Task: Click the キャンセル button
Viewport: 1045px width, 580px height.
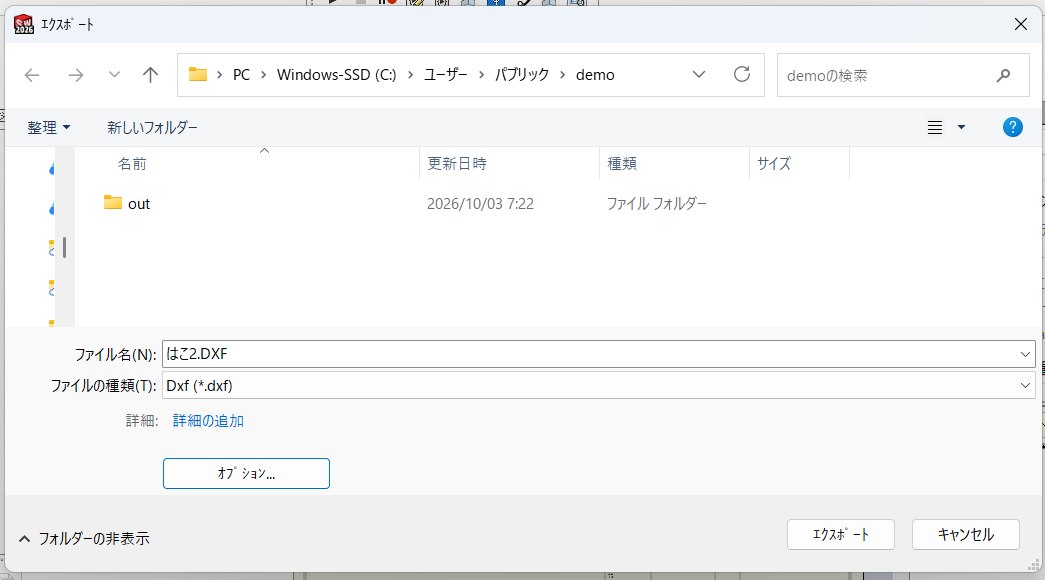Action: [966, 535]
